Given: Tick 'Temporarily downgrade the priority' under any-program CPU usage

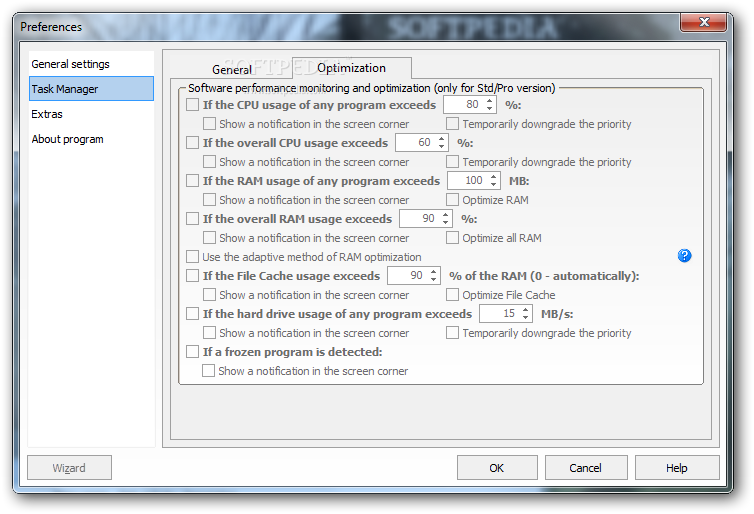Looking at the screenshot, I should pyautogui.click(x=452, y=124).
